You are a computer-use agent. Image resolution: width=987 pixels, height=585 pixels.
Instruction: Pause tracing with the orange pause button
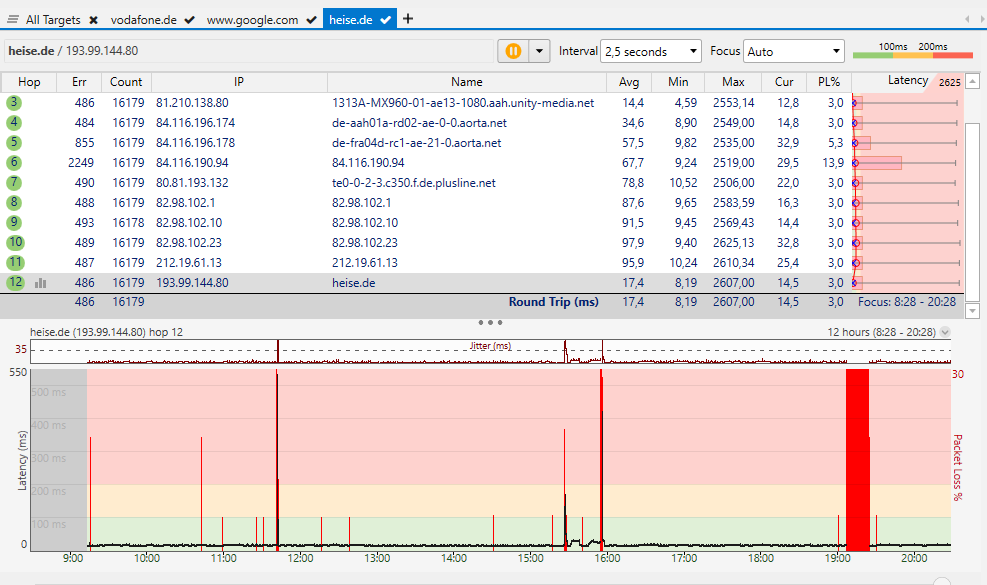point(513,51)
